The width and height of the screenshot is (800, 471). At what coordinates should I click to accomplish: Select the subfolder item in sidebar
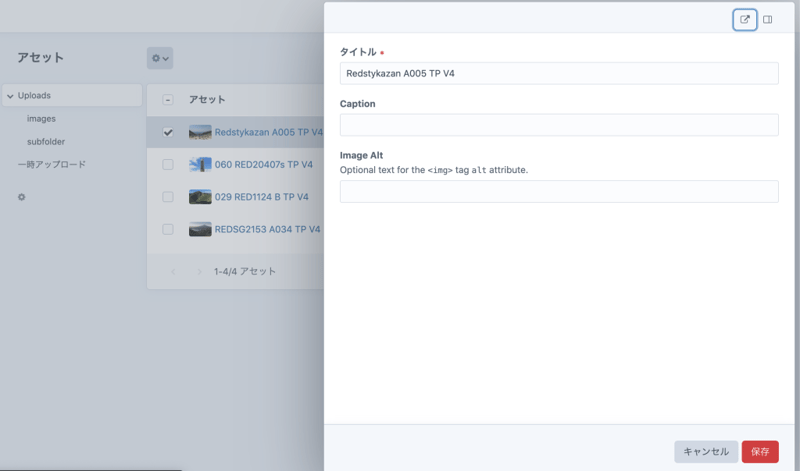(46, 142)
